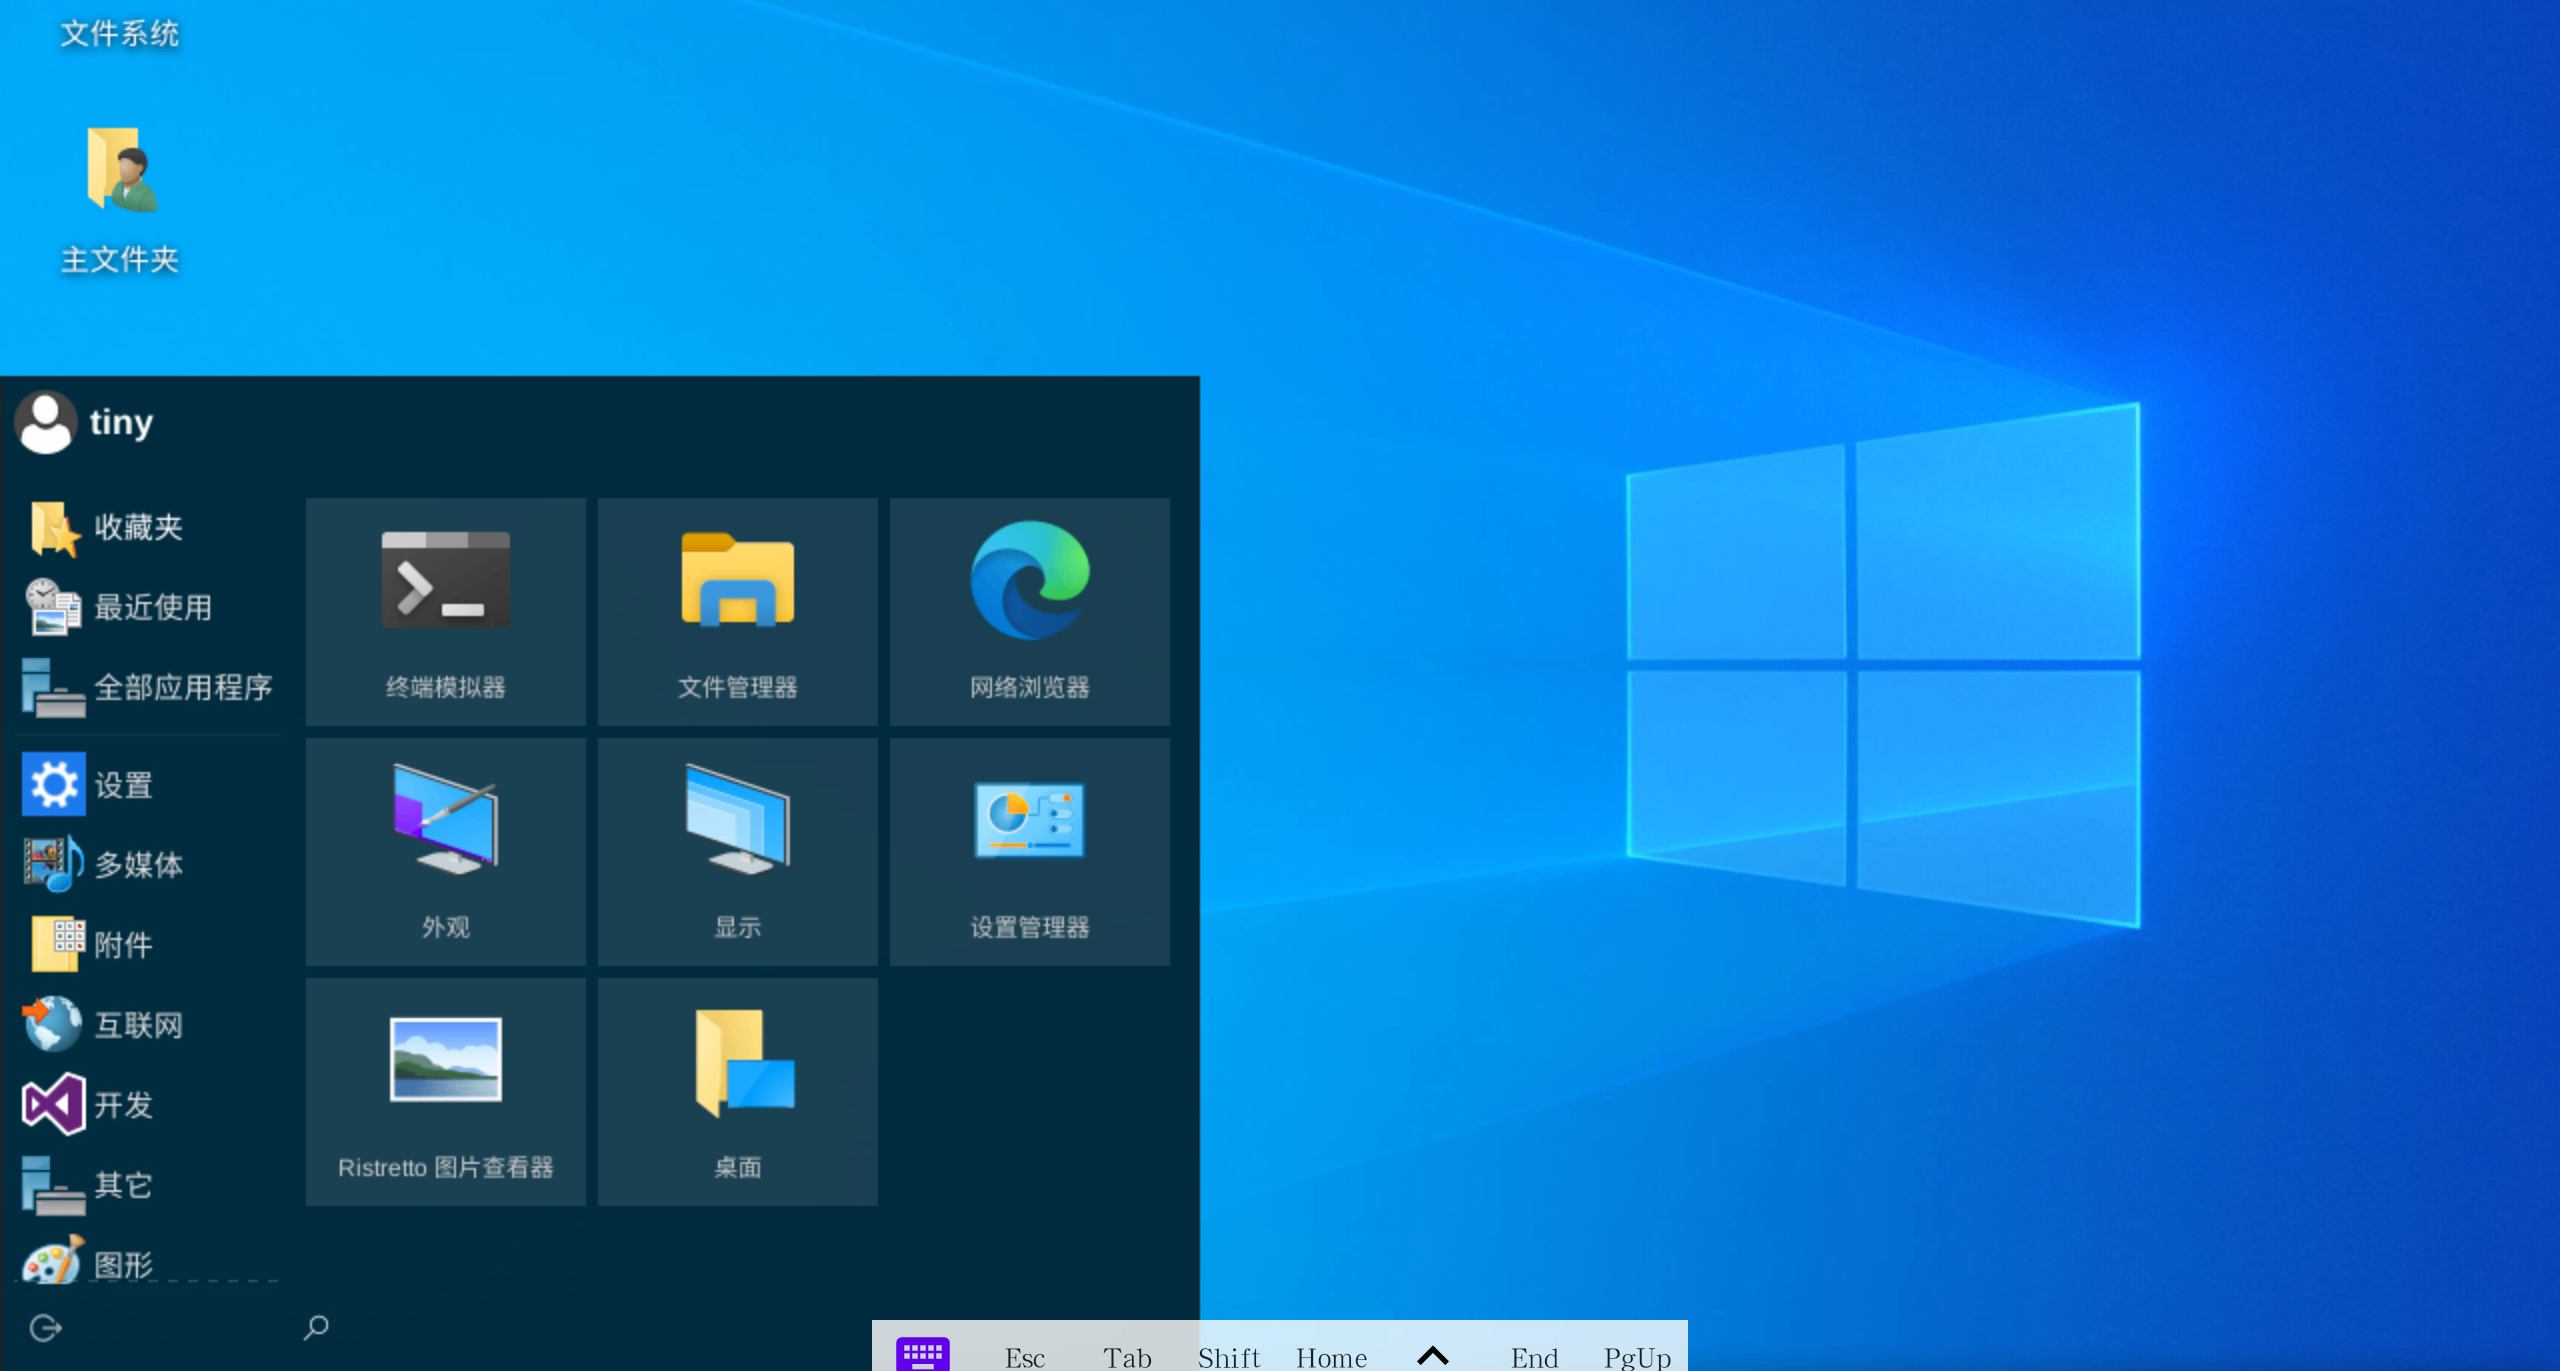Open 主文件夹 home folder on desktop

click(120, 195)
